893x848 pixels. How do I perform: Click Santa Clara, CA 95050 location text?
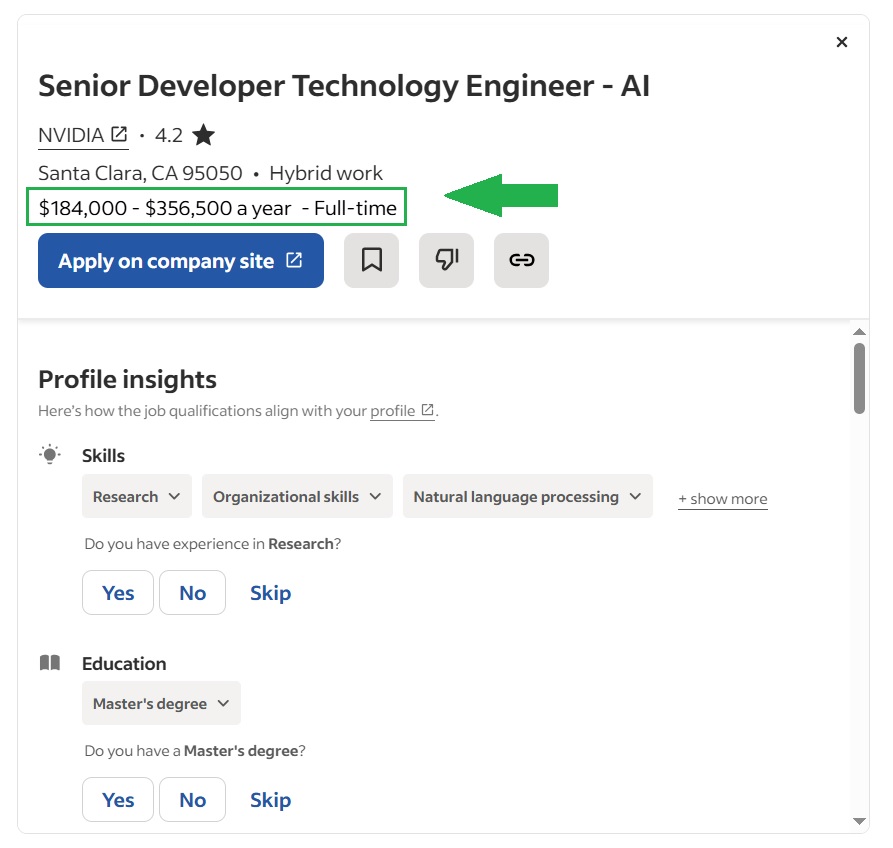(x=140, y=173)
